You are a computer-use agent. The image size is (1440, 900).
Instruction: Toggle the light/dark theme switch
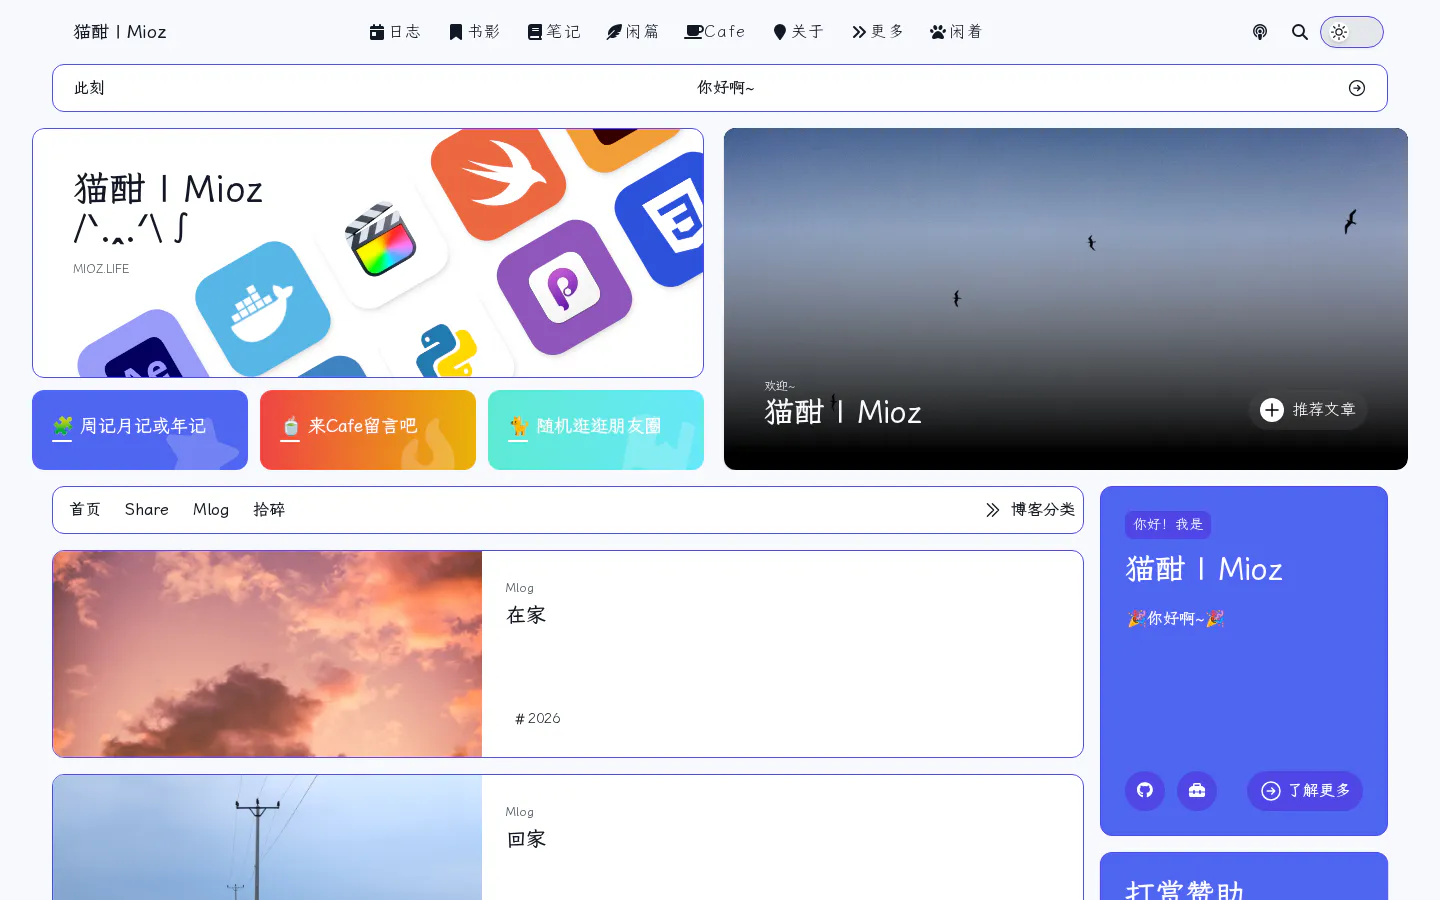coord(1352,32)
